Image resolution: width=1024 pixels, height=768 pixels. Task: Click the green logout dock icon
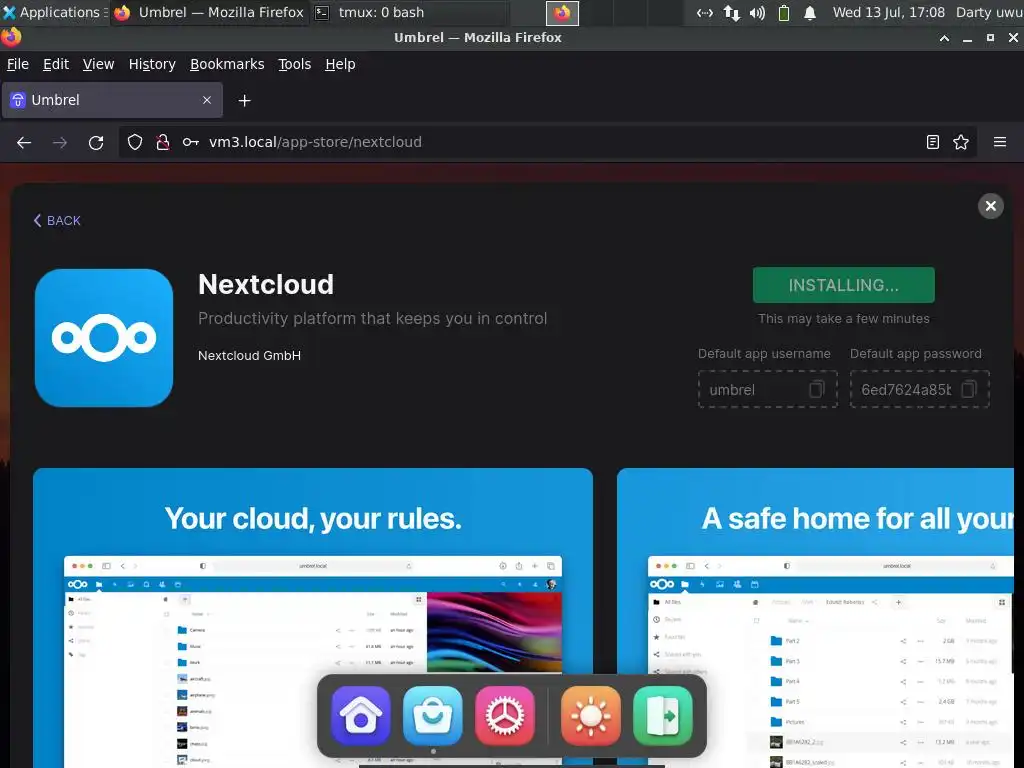[662, 716]
